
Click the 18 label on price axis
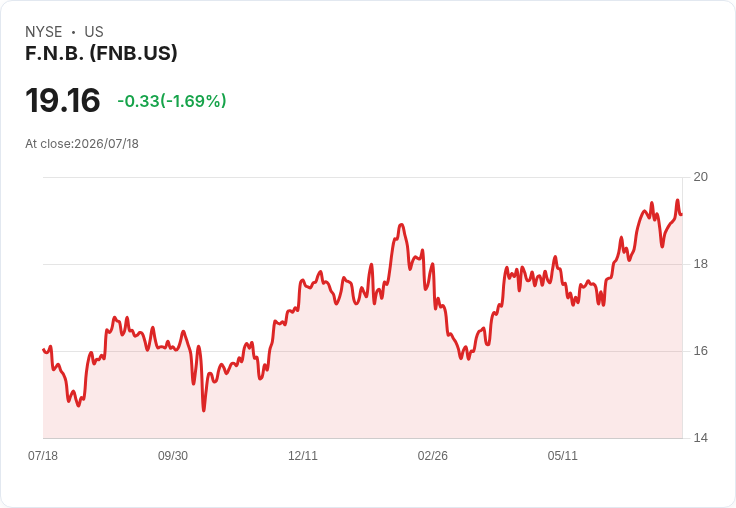click(700, 264)
